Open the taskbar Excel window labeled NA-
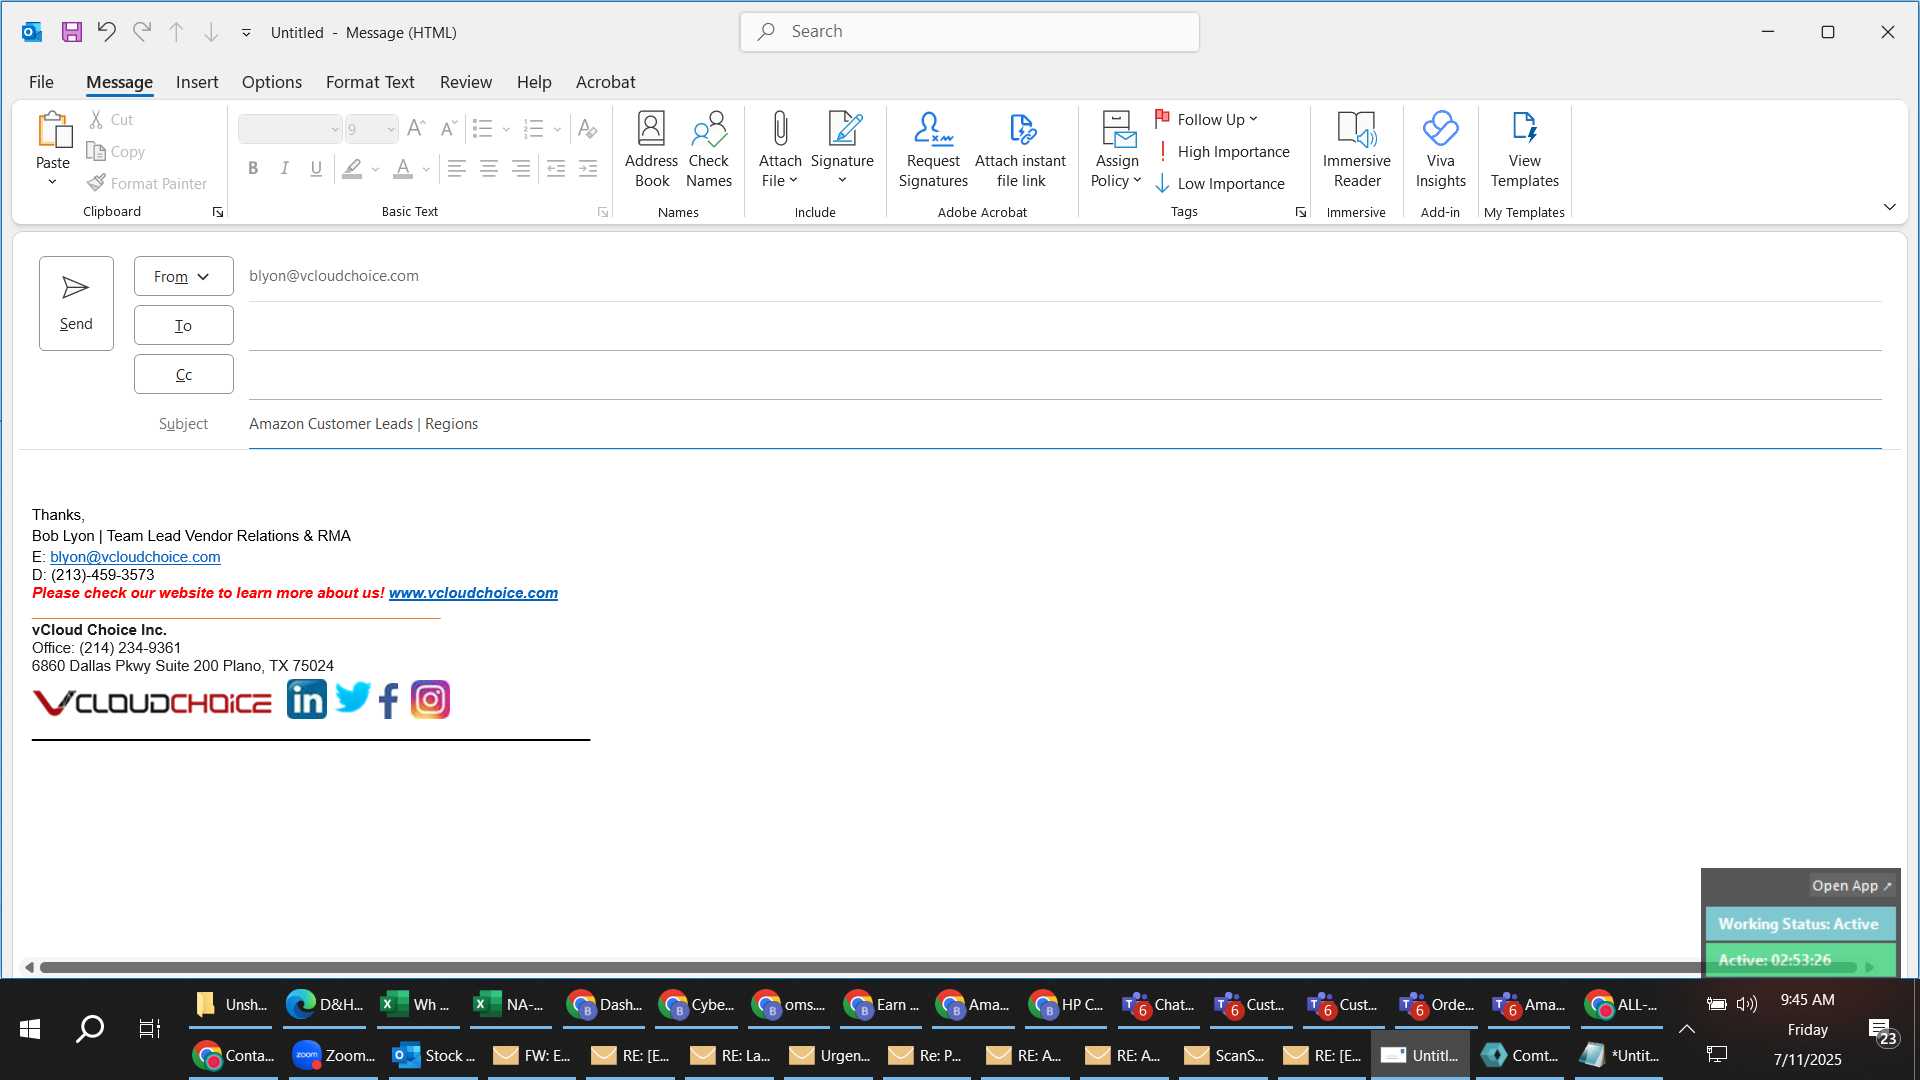1920x1080 pixels. coord(508,1005)
